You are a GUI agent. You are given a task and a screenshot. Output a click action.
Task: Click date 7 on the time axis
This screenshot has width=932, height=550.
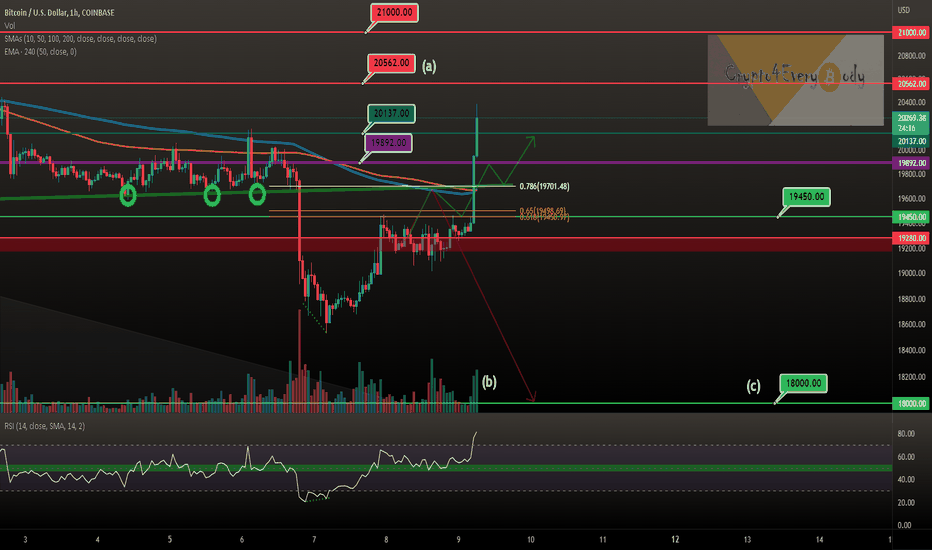tap(314, 540)
